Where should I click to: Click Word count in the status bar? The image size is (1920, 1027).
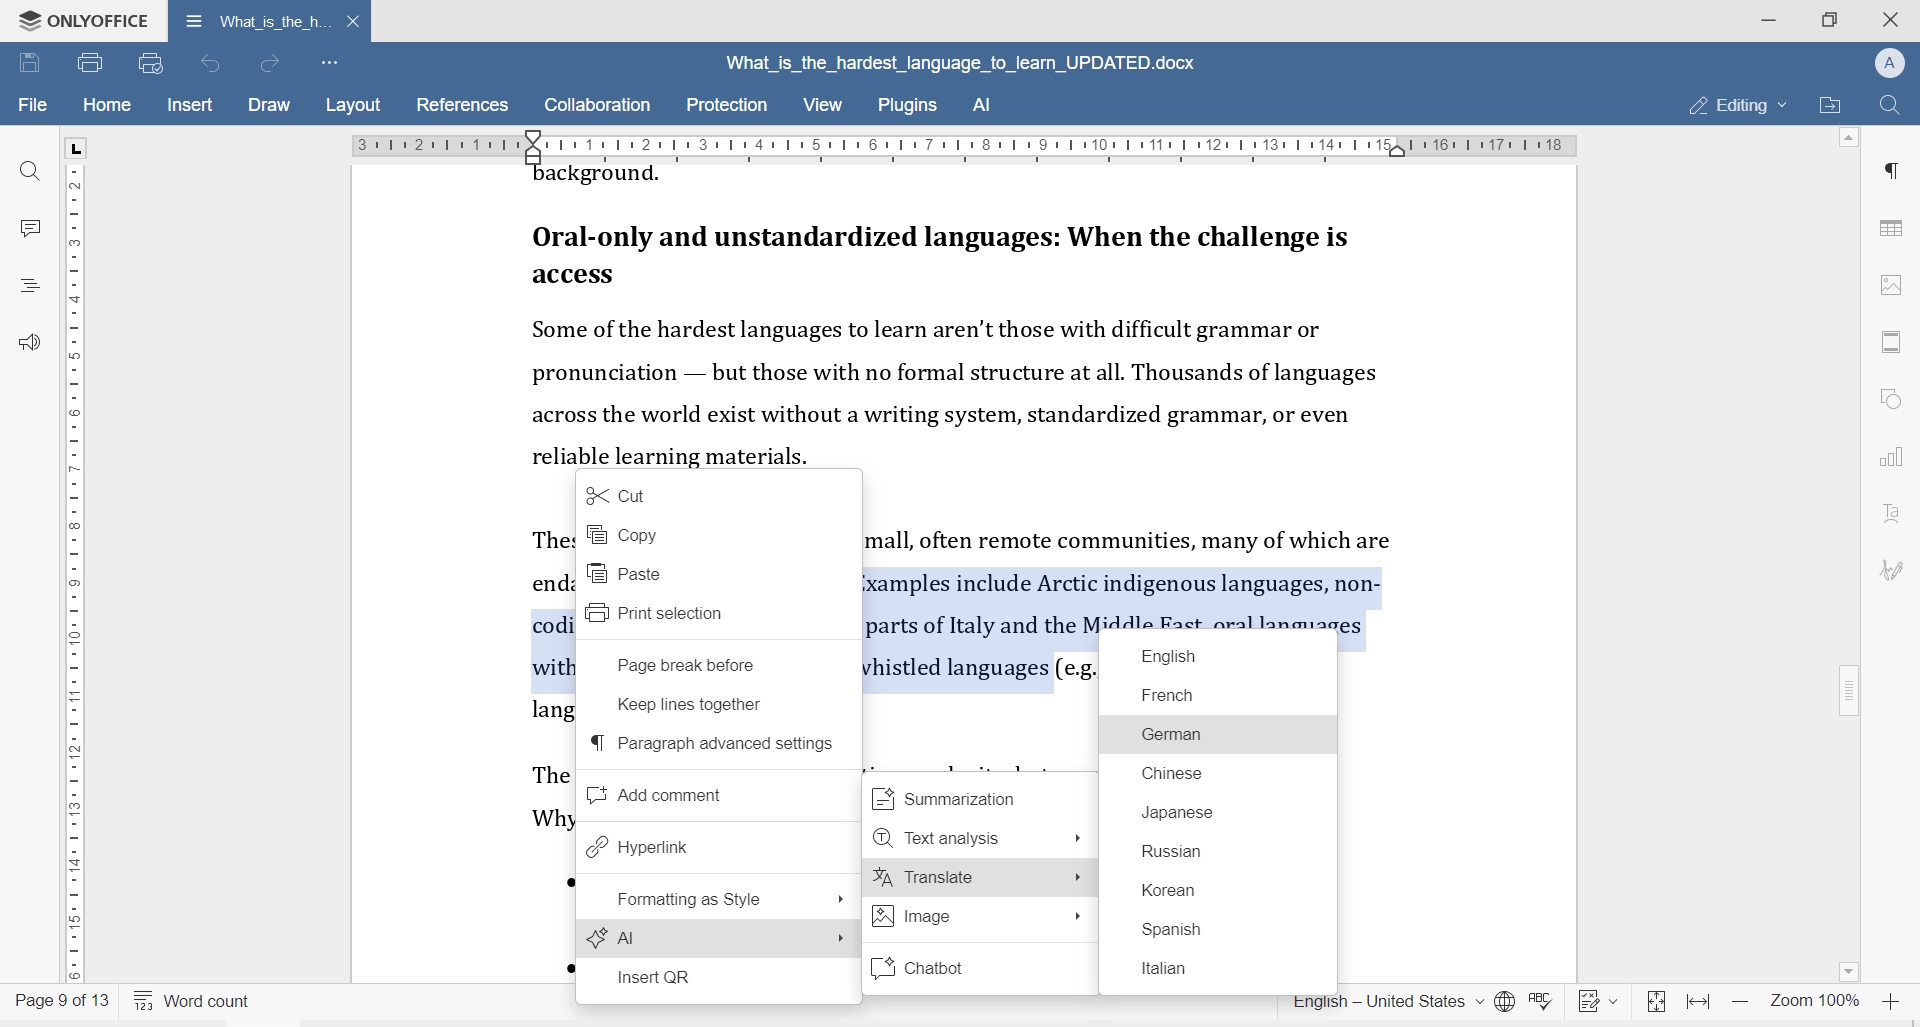(191, 1001)
